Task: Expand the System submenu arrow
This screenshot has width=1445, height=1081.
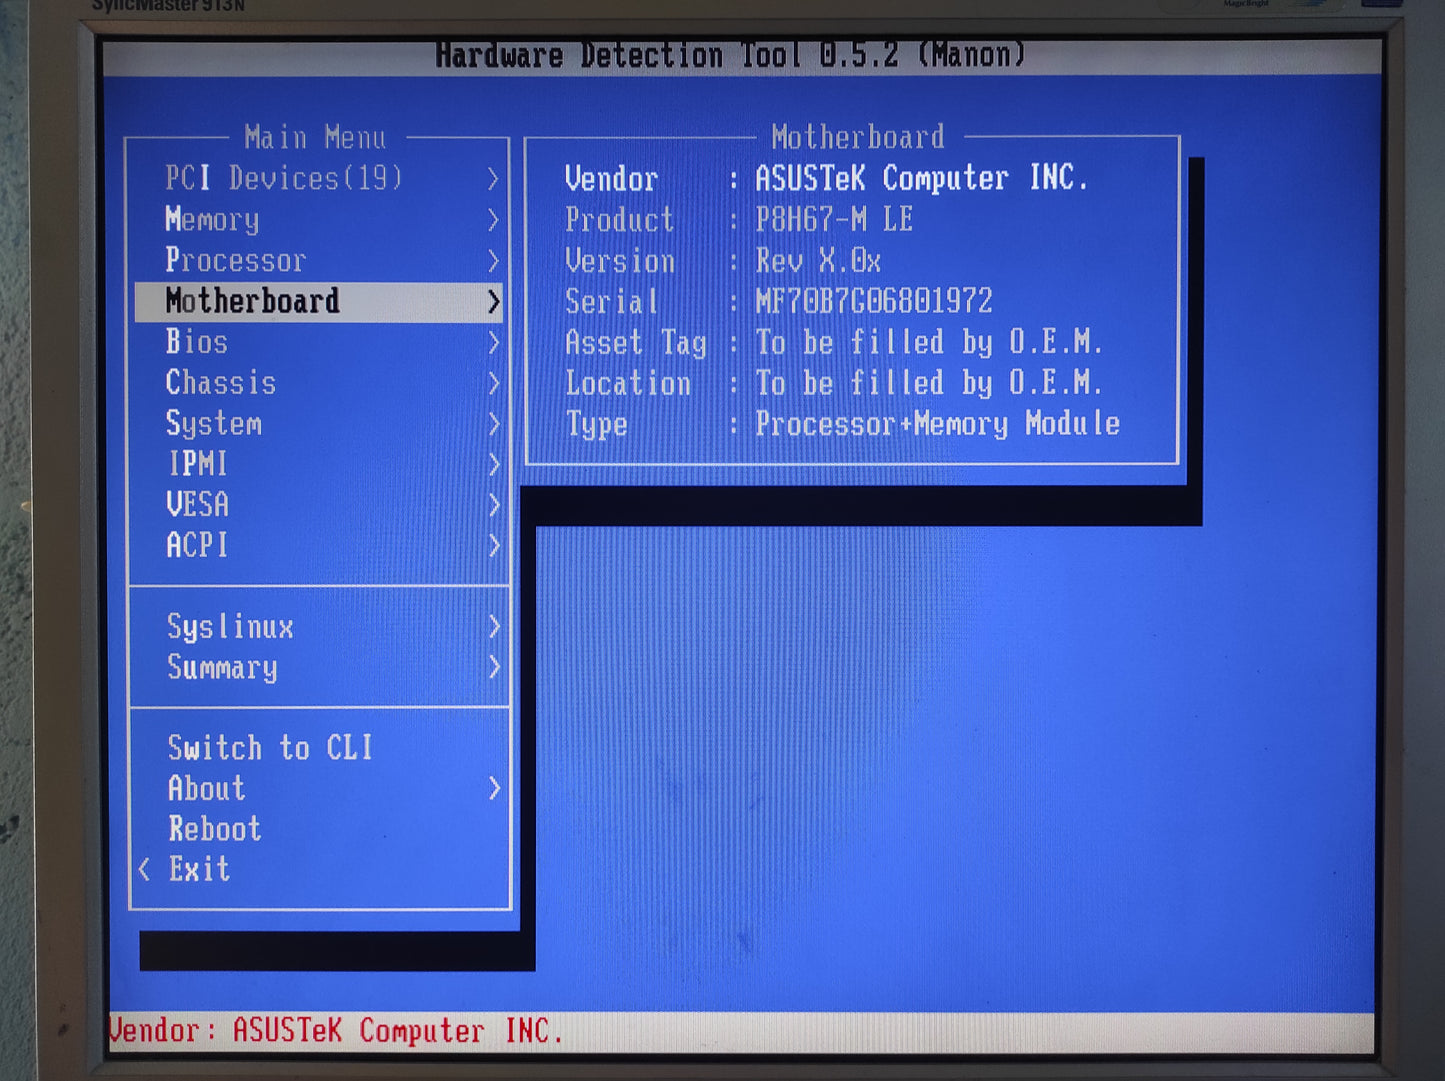Action: [x=493, y=424]
